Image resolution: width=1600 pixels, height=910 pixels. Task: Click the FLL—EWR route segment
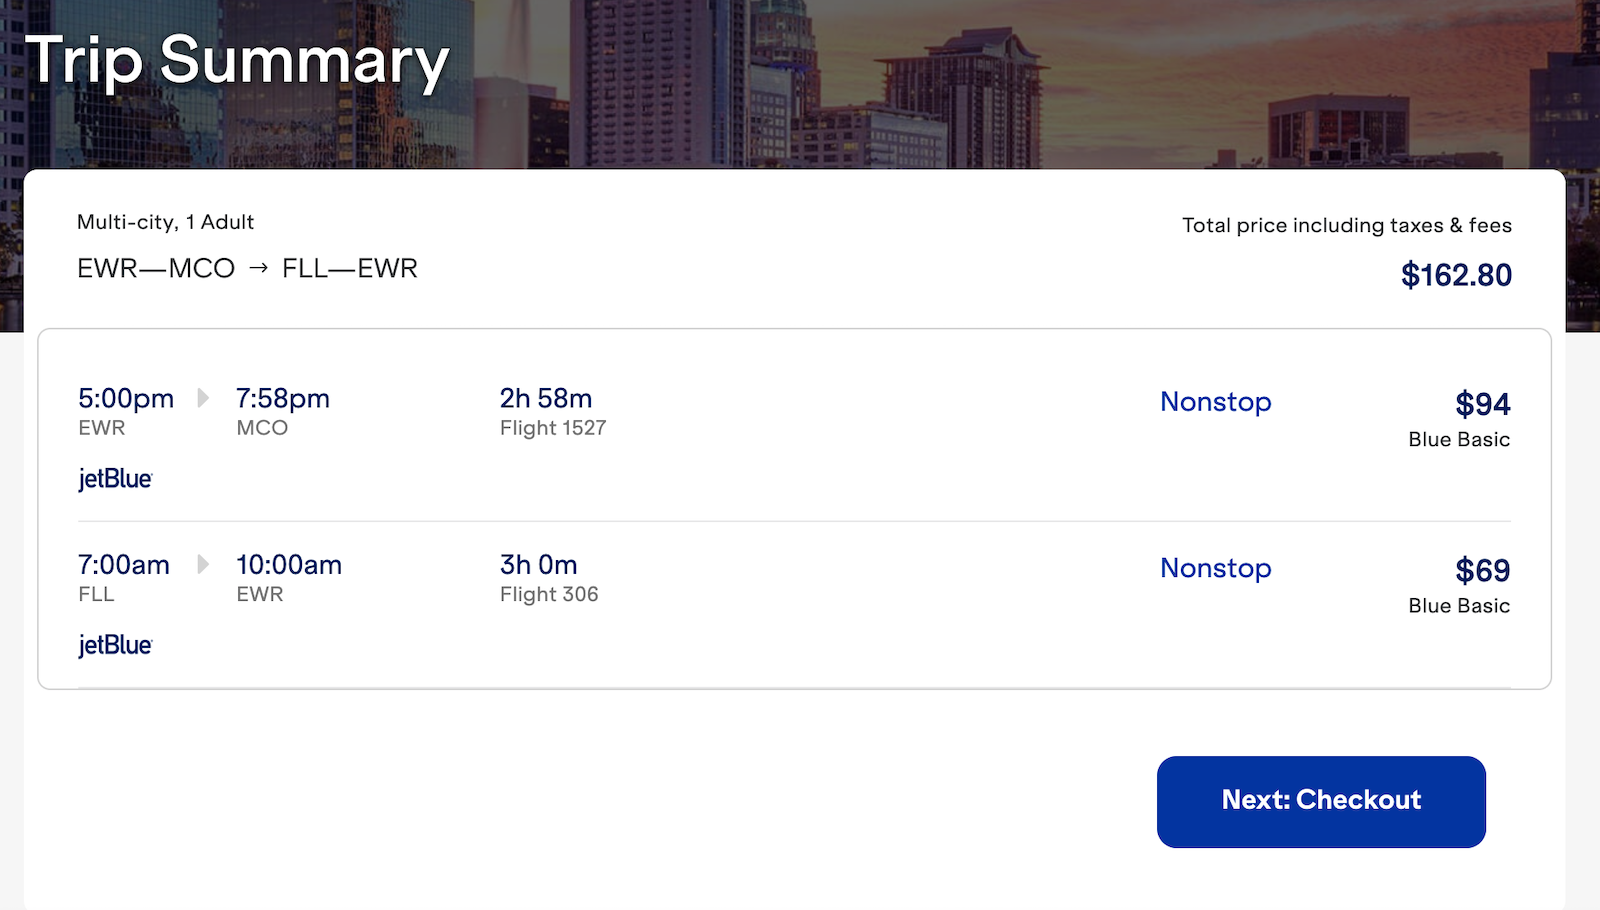coord(352,268)
